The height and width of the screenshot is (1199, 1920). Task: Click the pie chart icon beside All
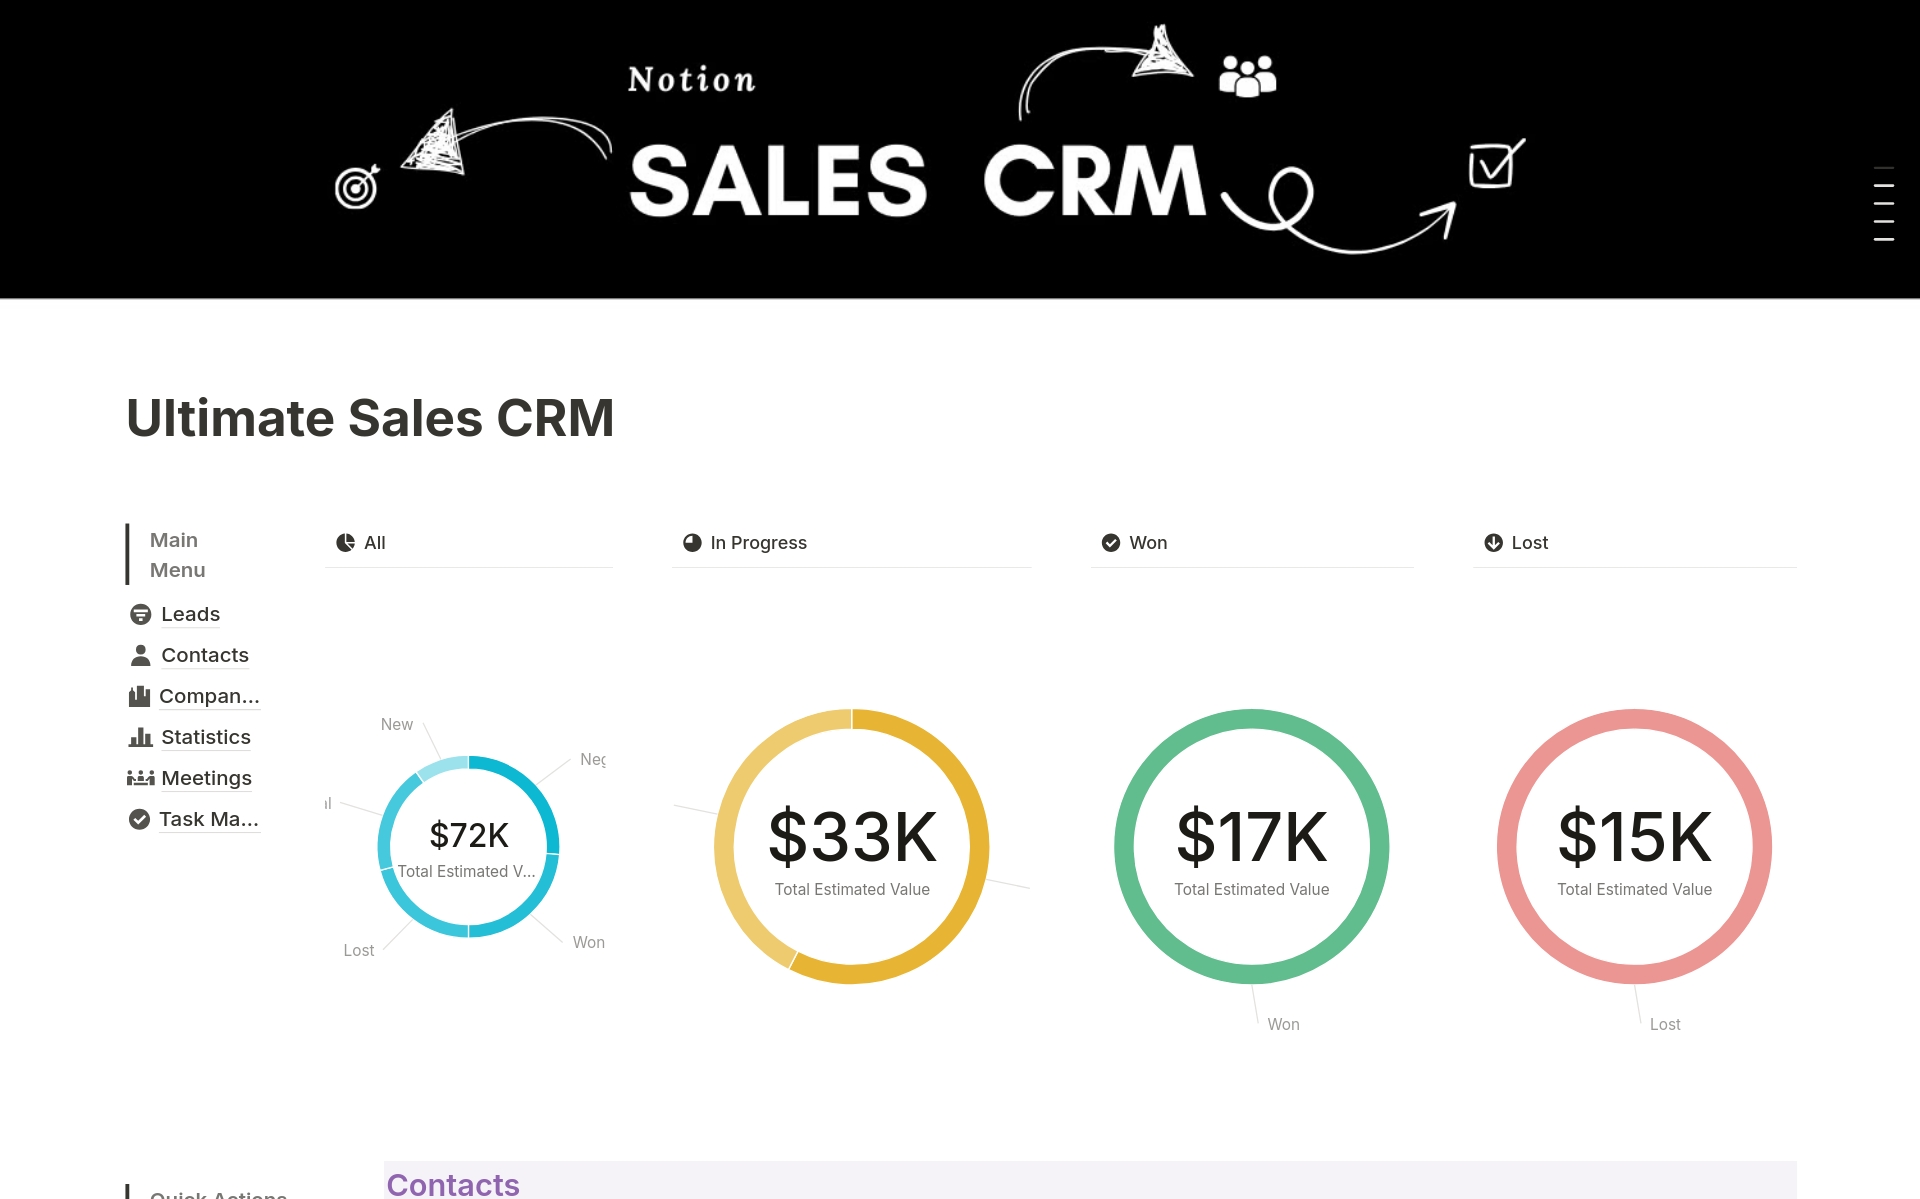(x=345, y=542)
